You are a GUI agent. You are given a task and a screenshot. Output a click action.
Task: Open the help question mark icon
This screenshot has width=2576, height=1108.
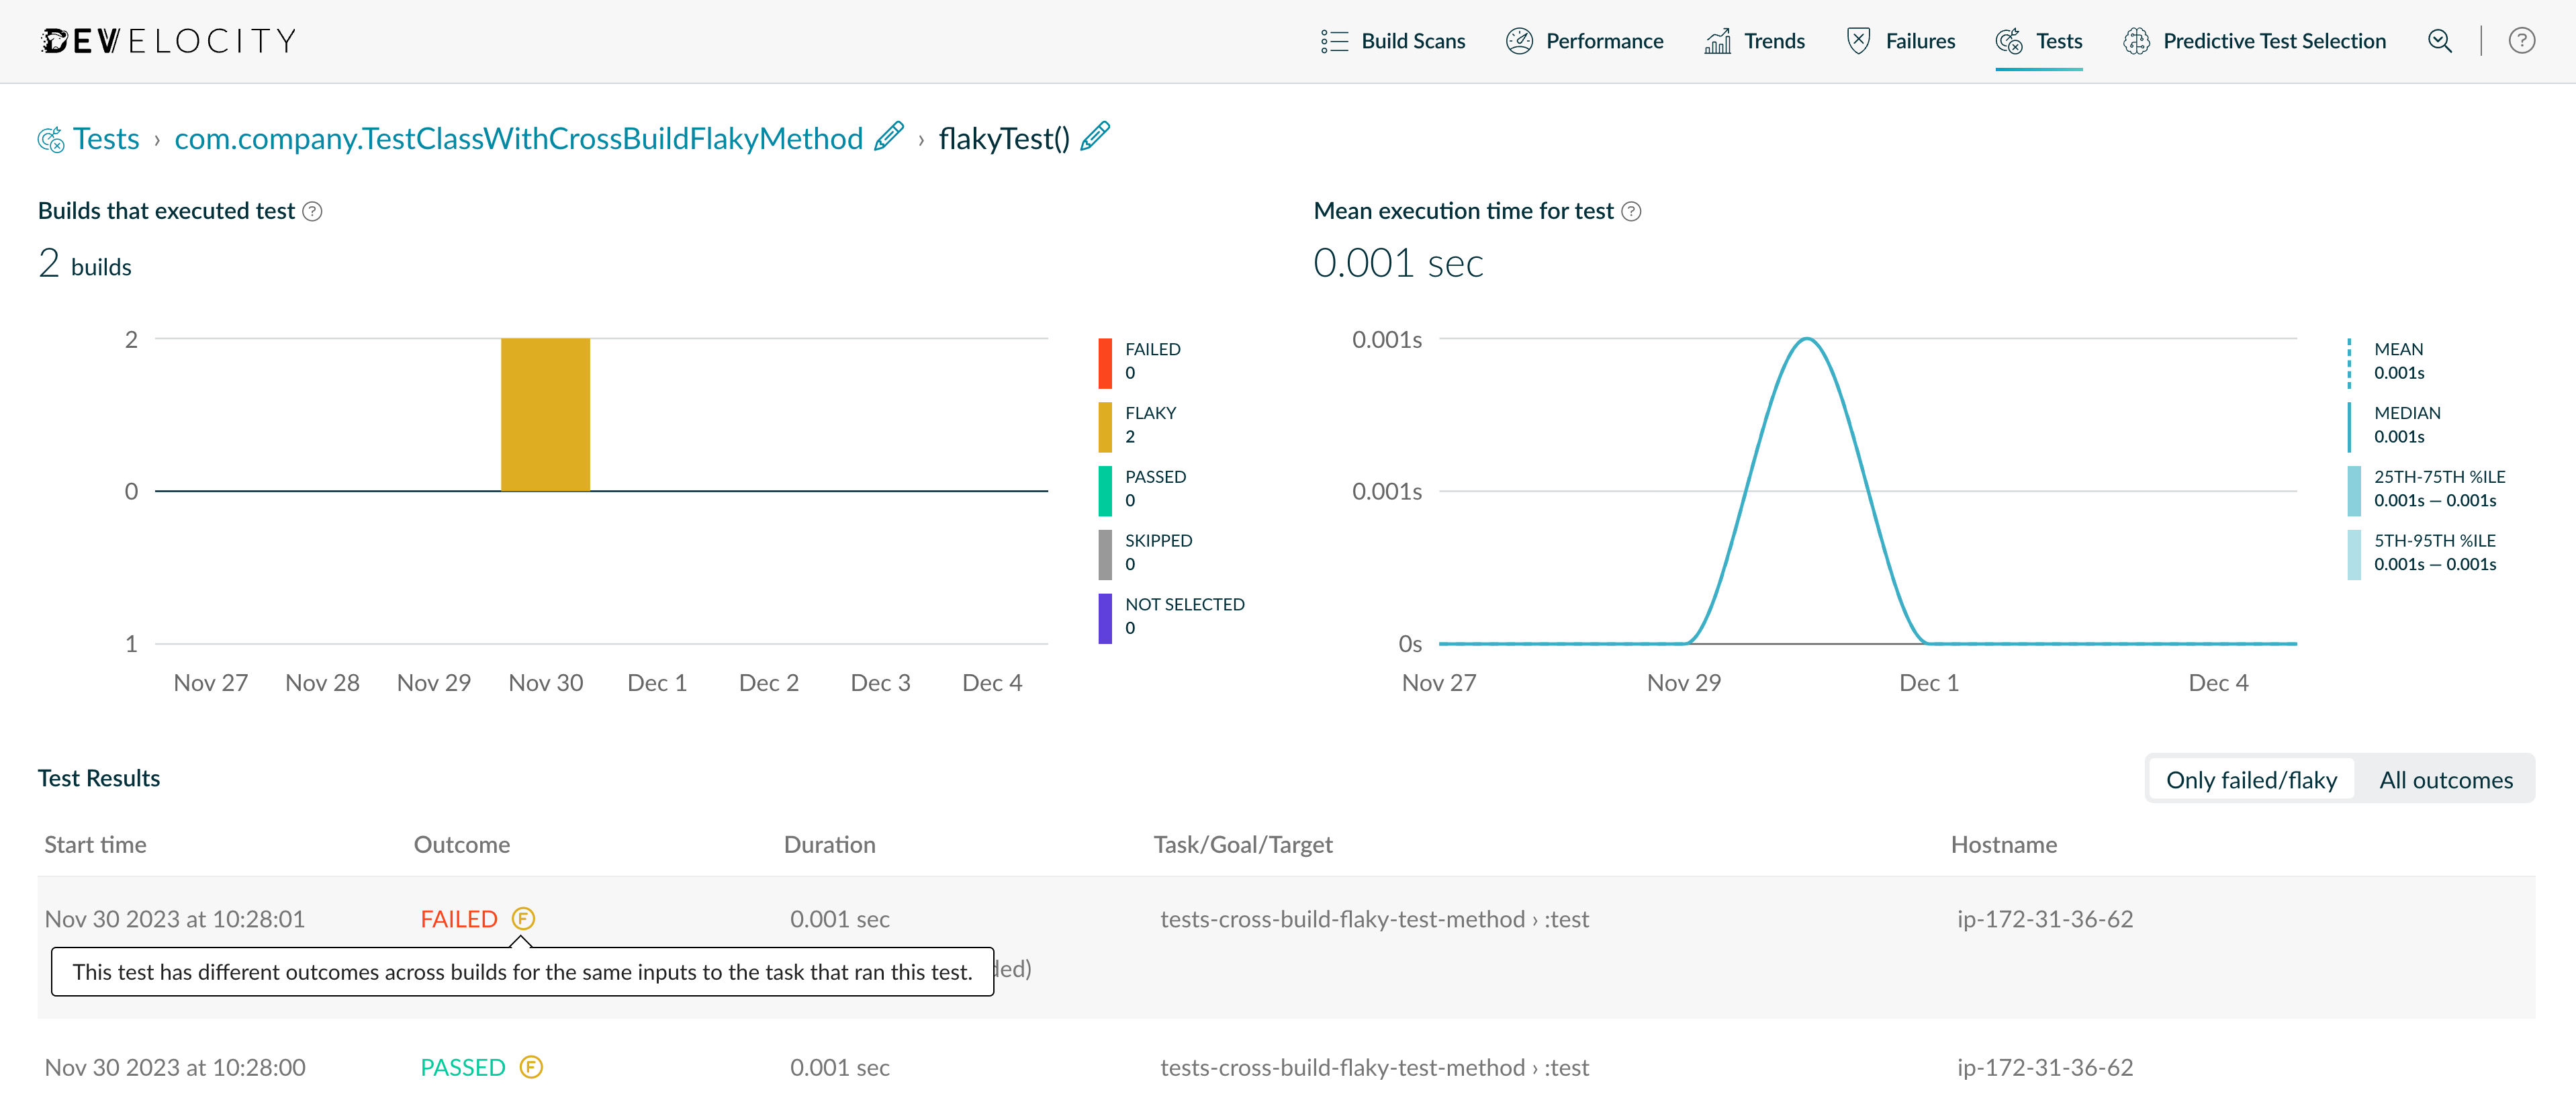point(2521,41)
